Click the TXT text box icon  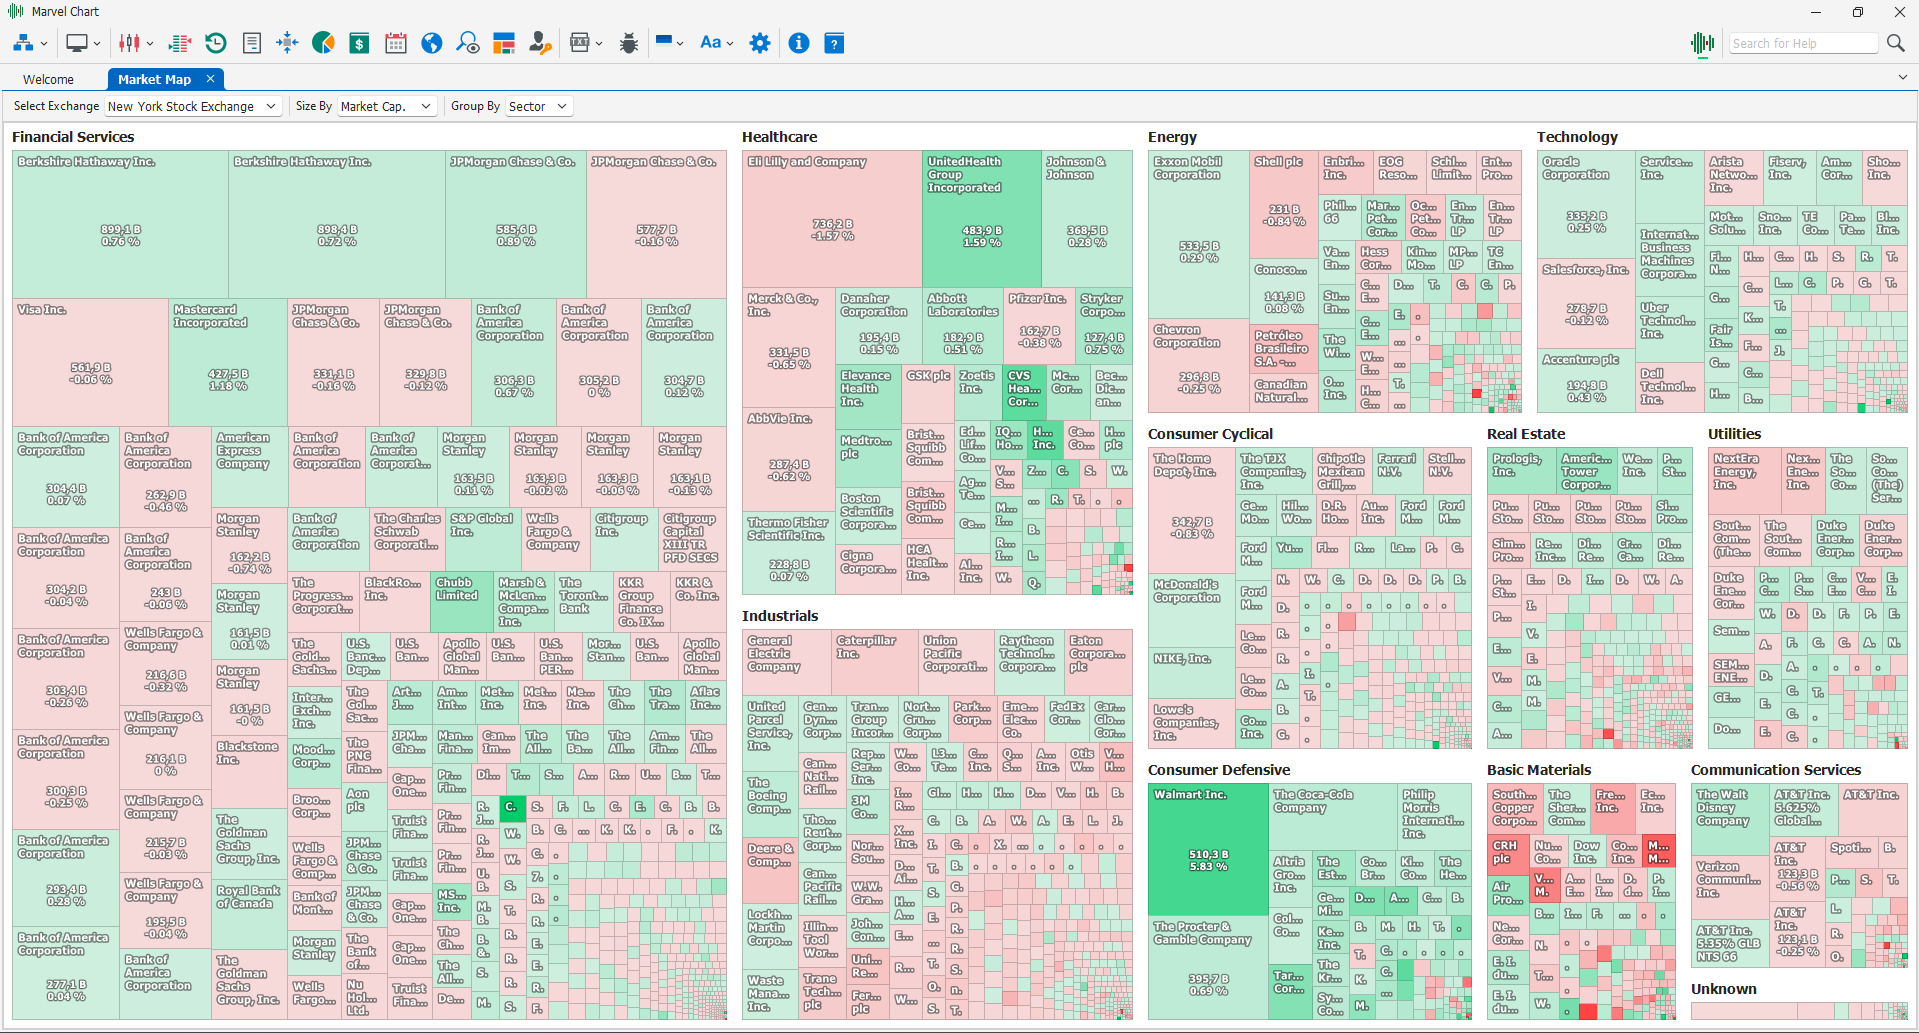point(580,43)
